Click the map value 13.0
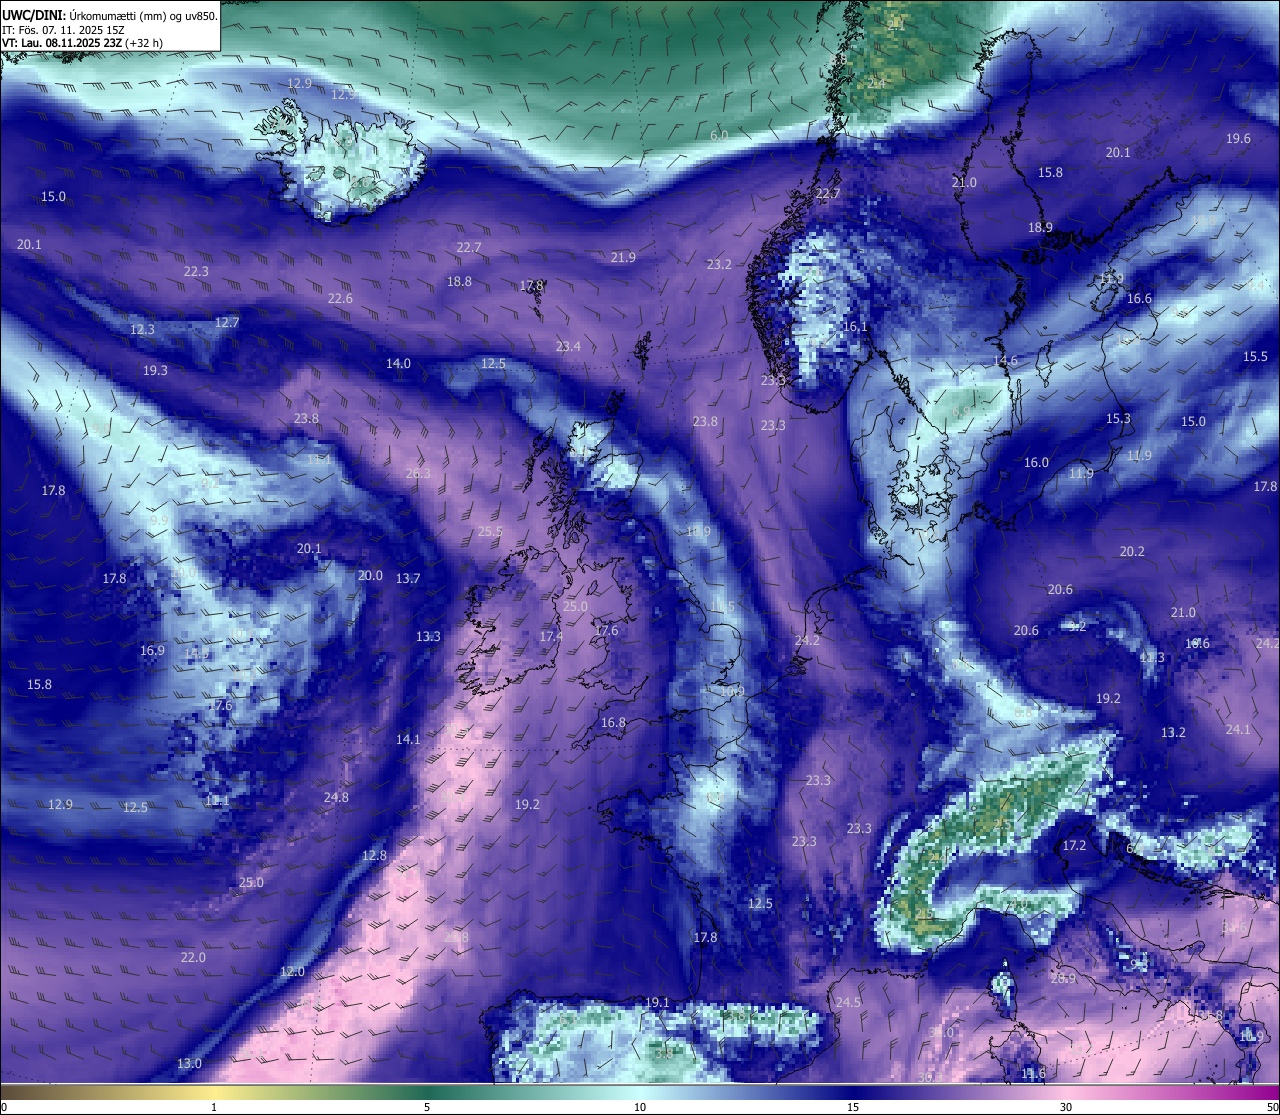1280x1115 pixels. point(189,1063)
